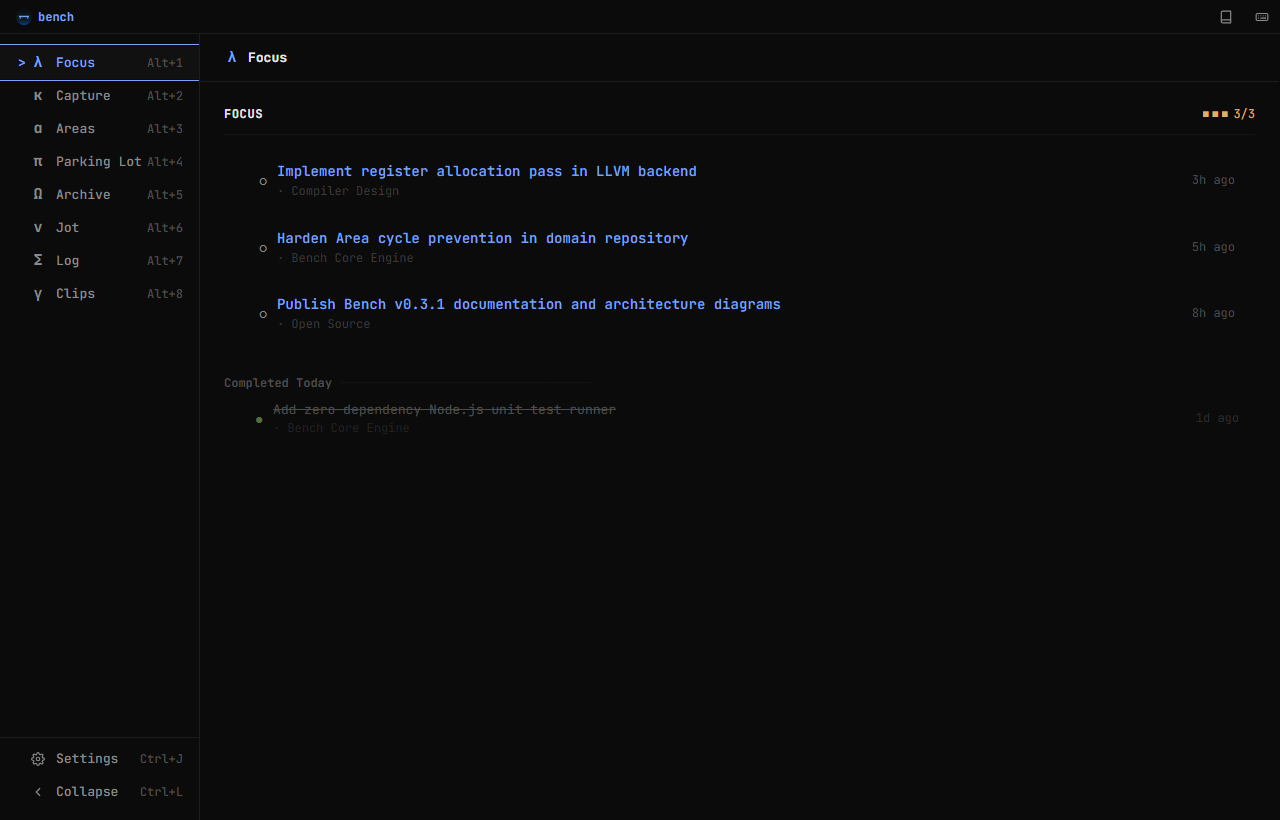Open 'Implement register allocation pass in LLVM backend'
The width and height of the screenshot is (1280, 820).
coord(487,171)
